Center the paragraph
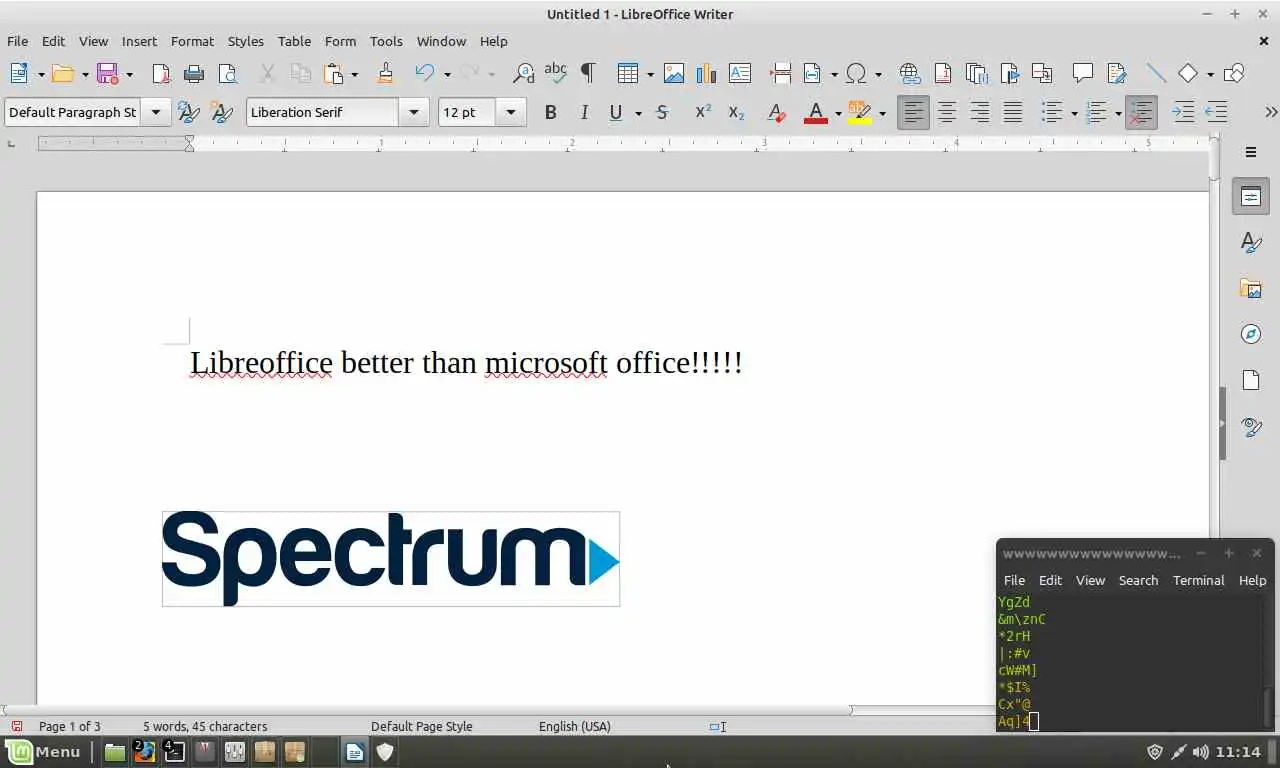This screenshot has width=1280, height=768. (946, 112)
